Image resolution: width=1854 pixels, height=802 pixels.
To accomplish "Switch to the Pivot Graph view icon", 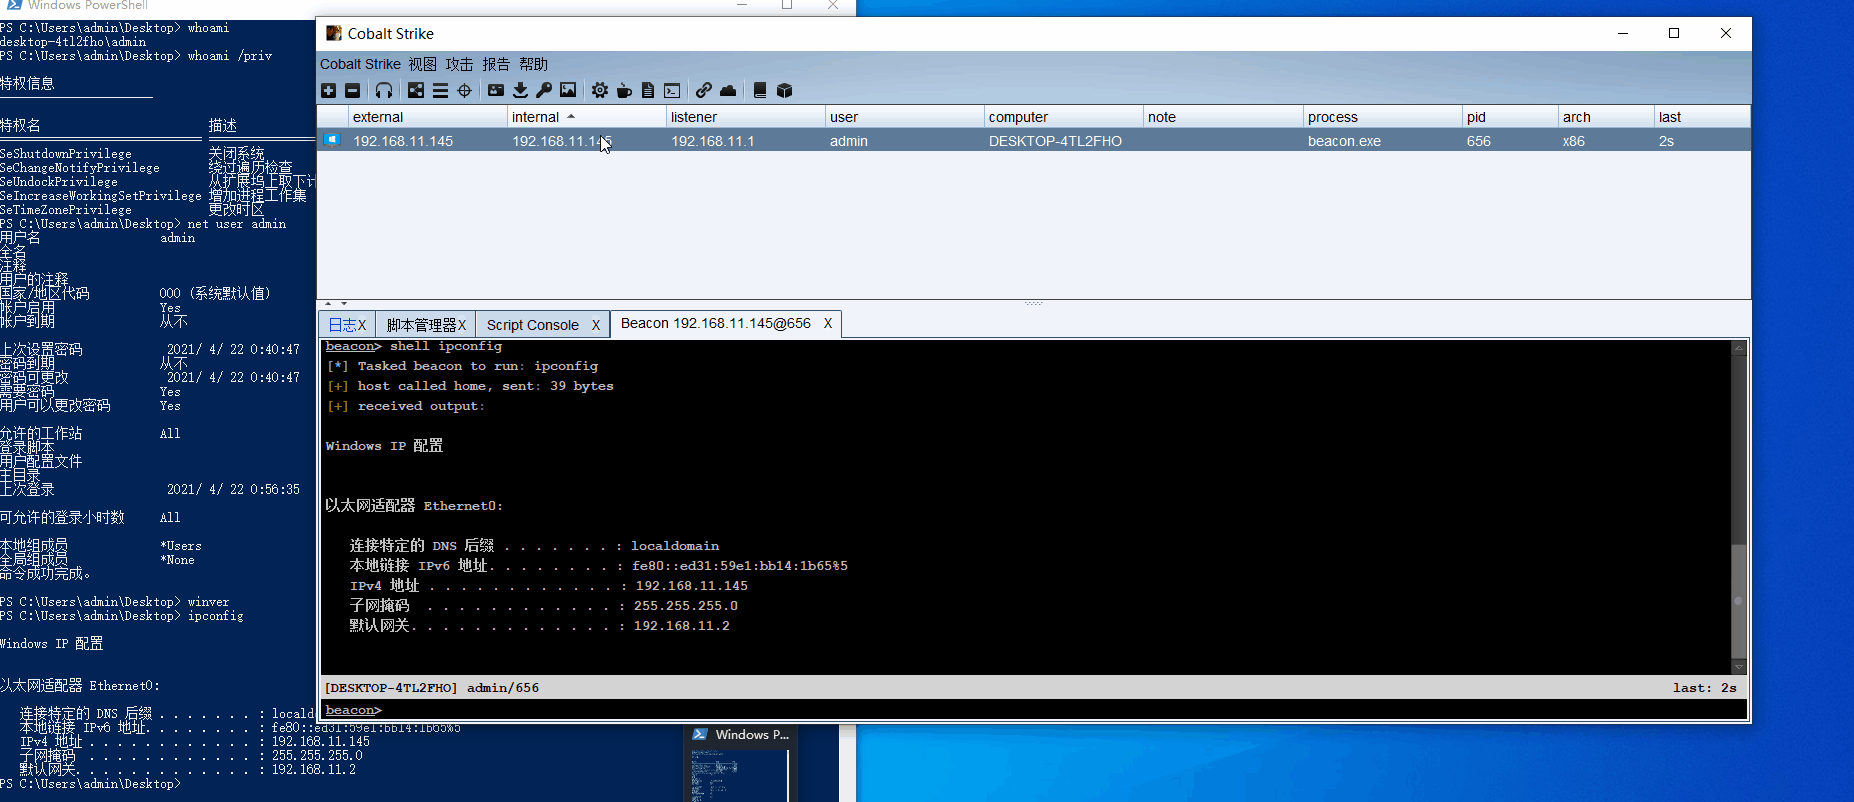I will coord(416,91).
